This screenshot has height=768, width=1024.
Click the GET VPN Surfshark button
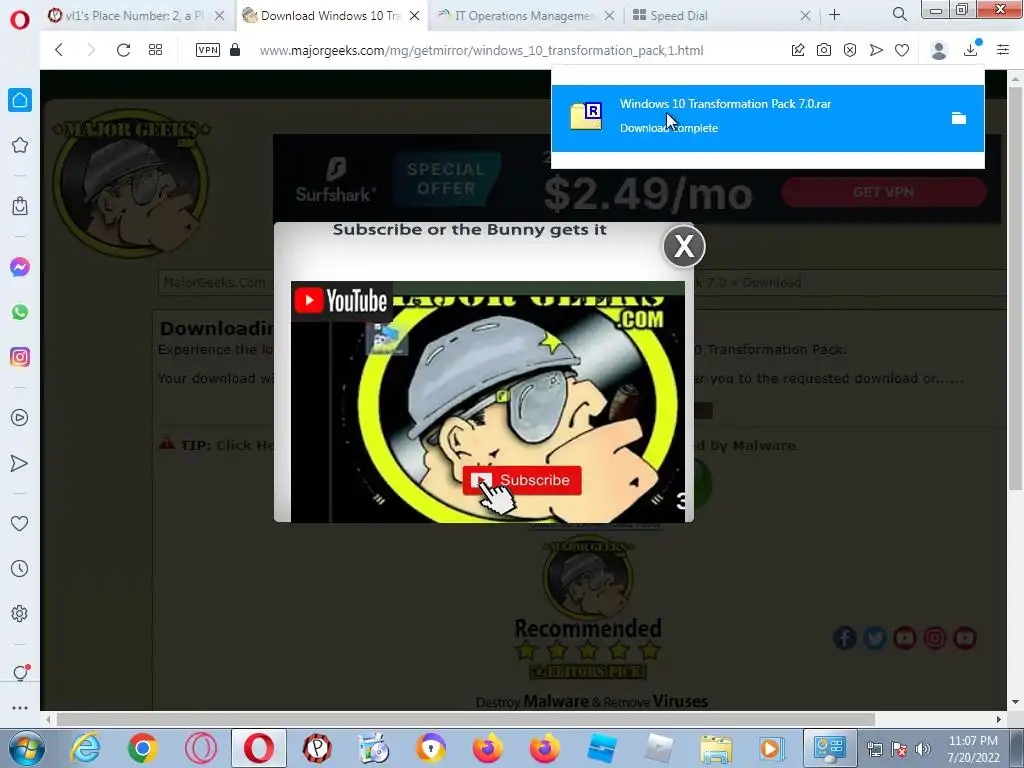pos(884,192)
